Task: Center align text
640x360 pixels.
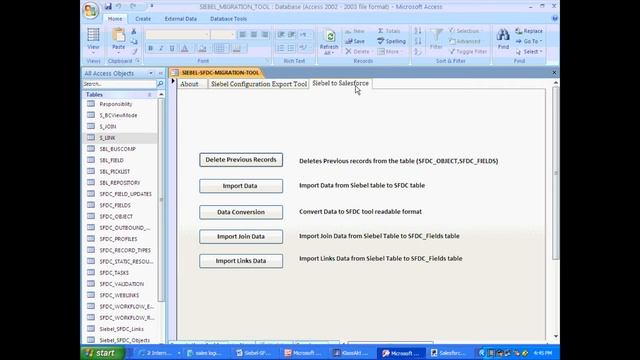Action: [x=254, y=35]
